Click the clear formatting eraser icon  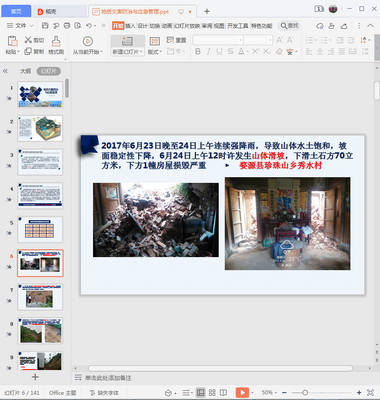(279, 51)
